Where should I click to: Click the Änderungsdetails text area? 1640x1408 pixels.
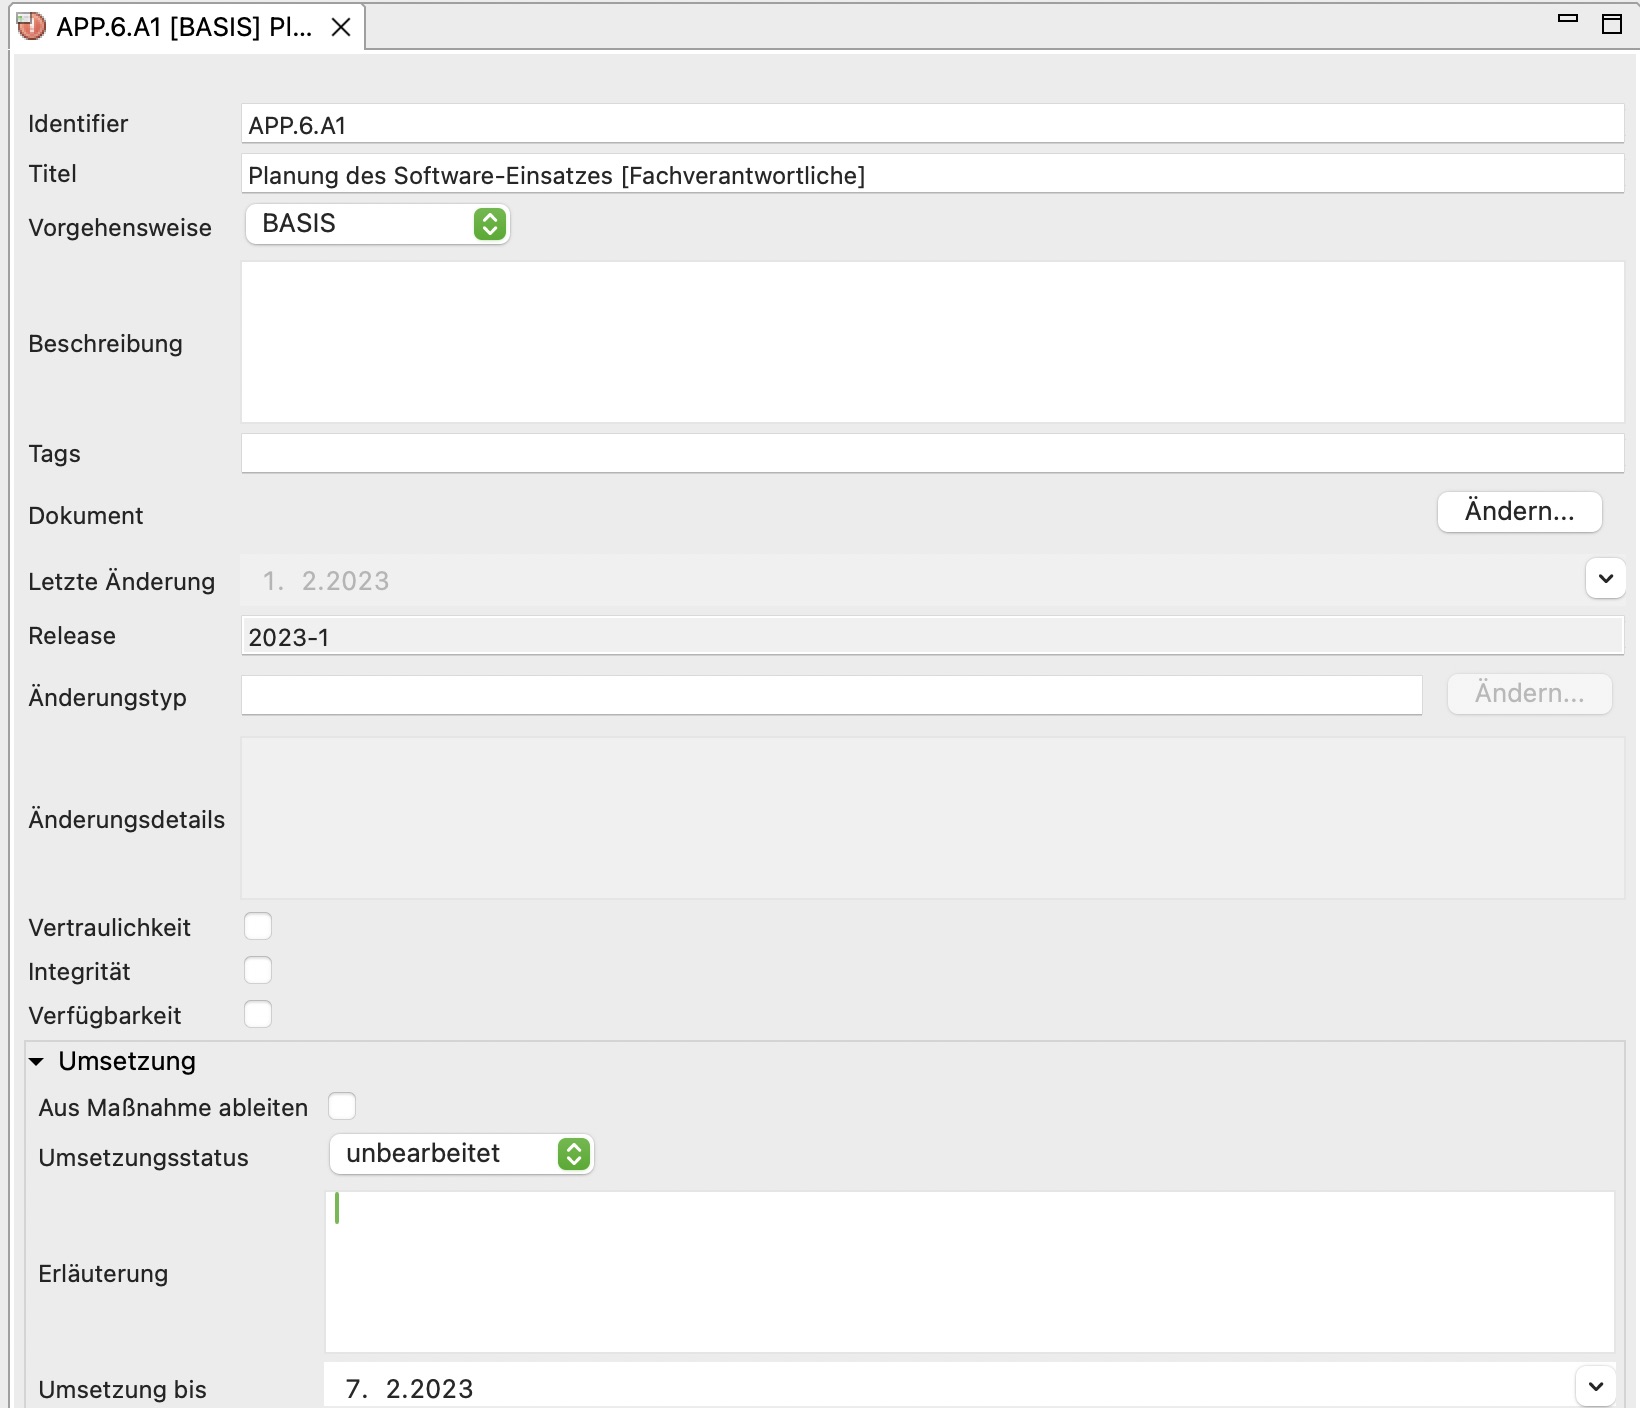[x=932, y=818]
